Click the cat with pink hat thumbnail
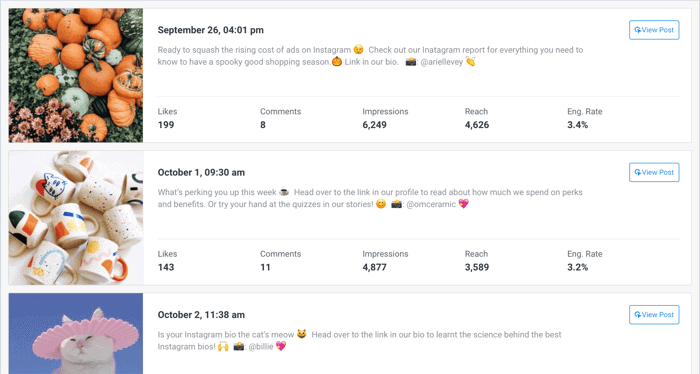The image size is (700, 374). [76, 333]
